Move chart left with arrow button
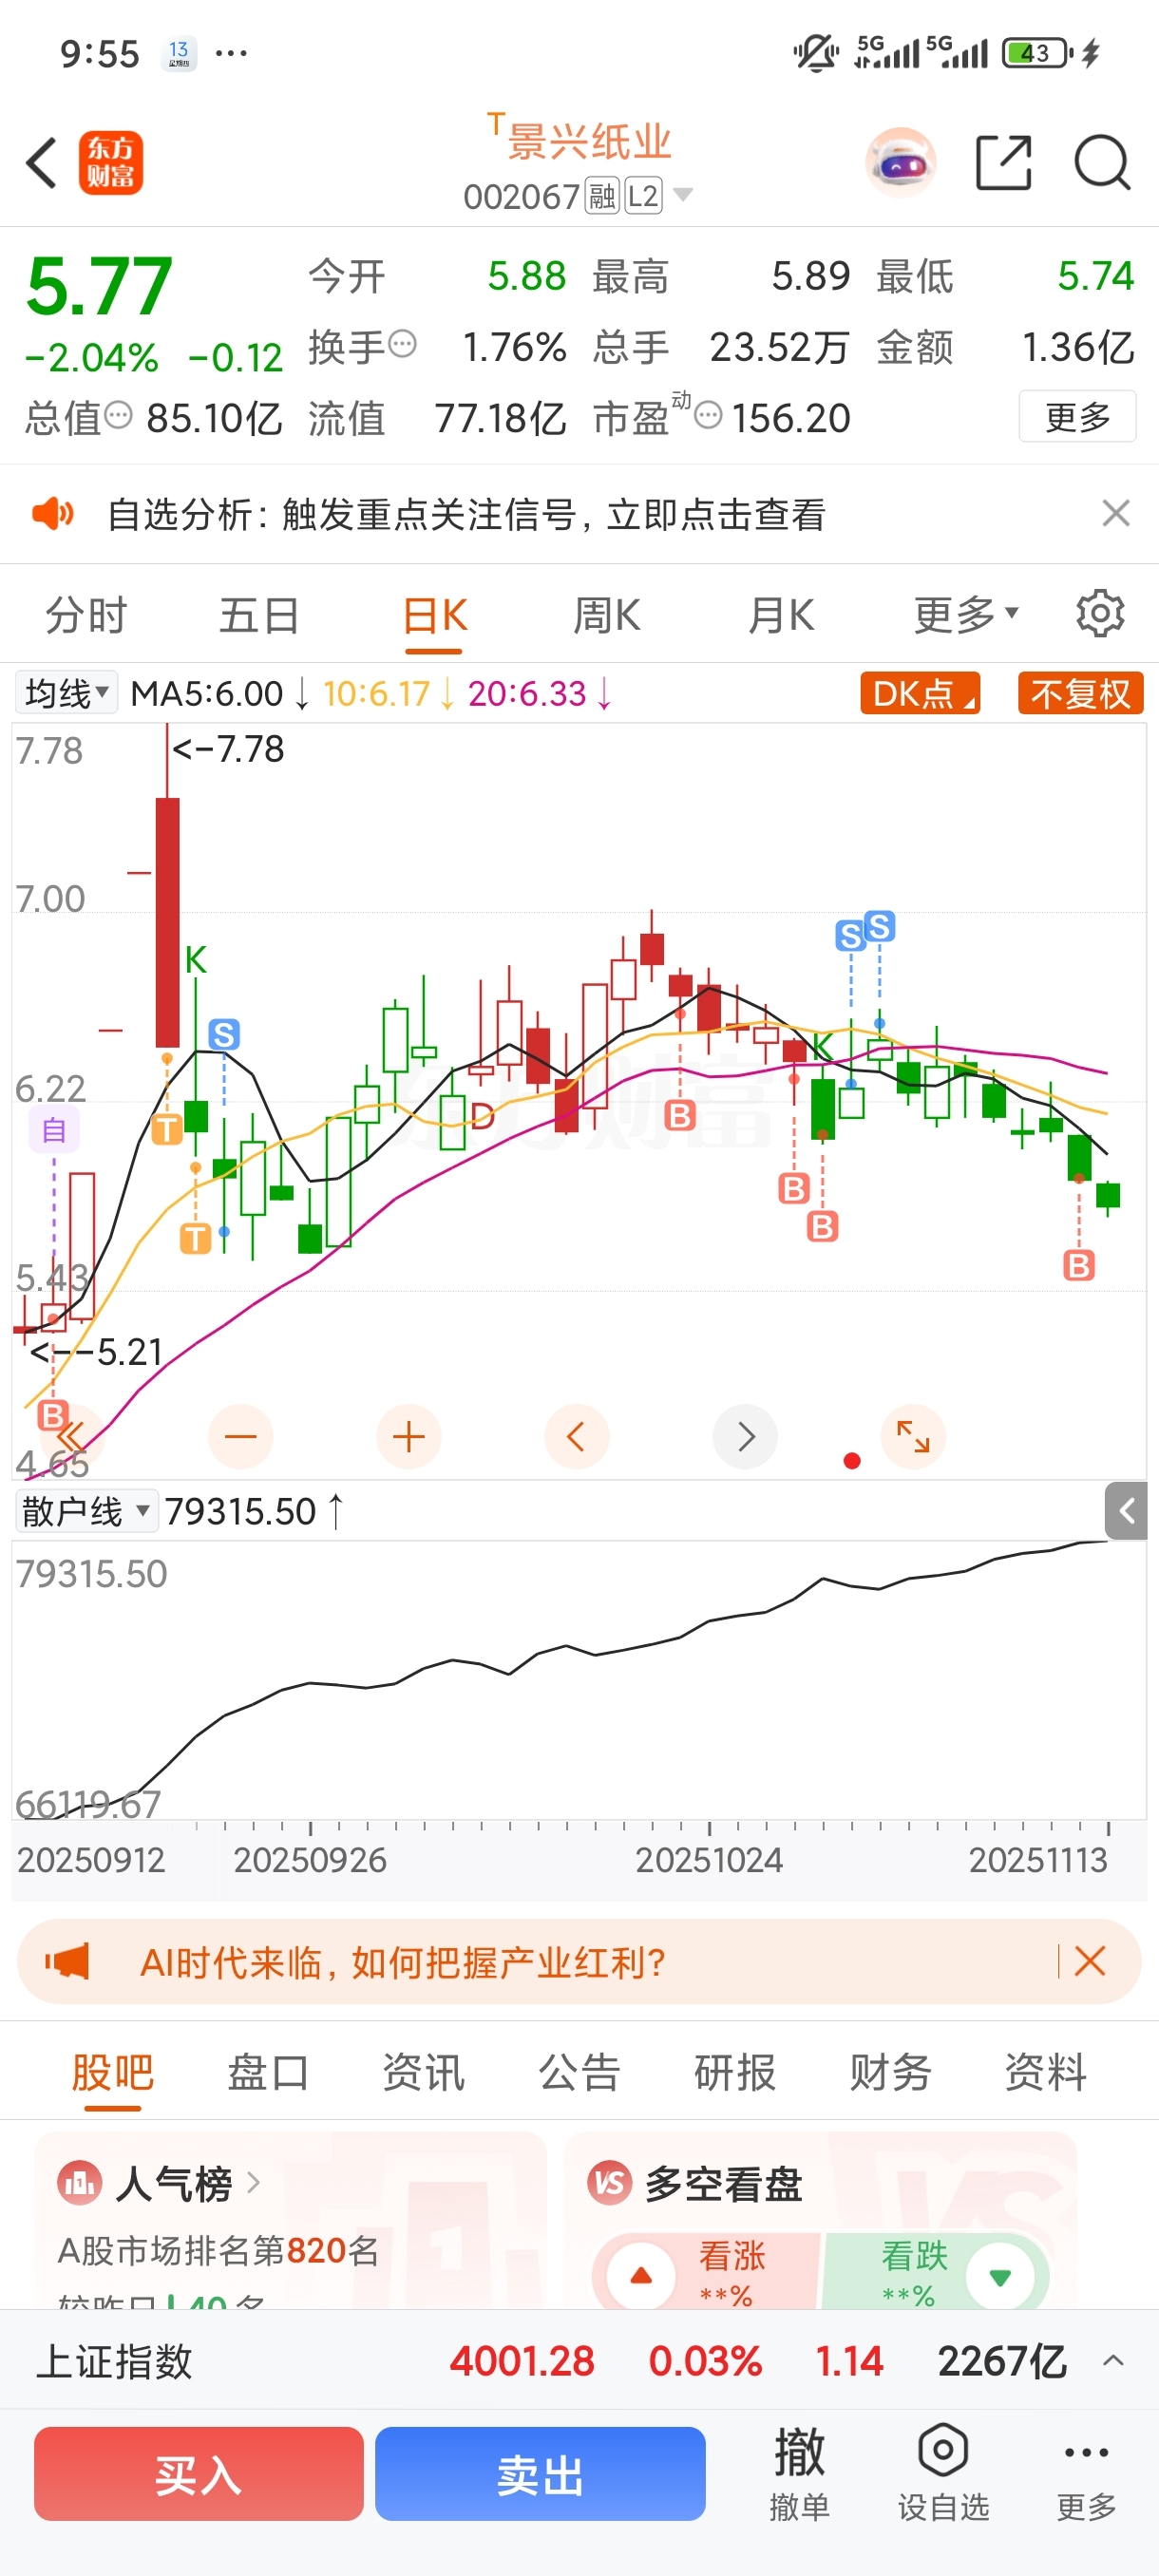 click(x=577, y=1437)
